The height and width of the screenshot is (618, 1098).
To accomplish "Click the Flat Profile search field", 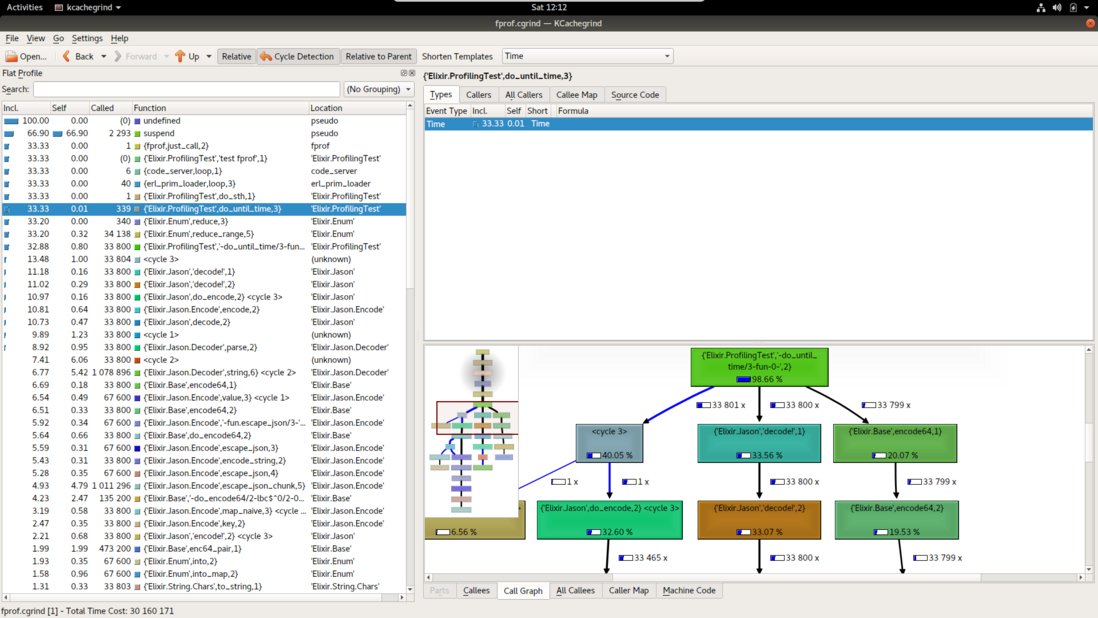I will (x=186, y=89).
